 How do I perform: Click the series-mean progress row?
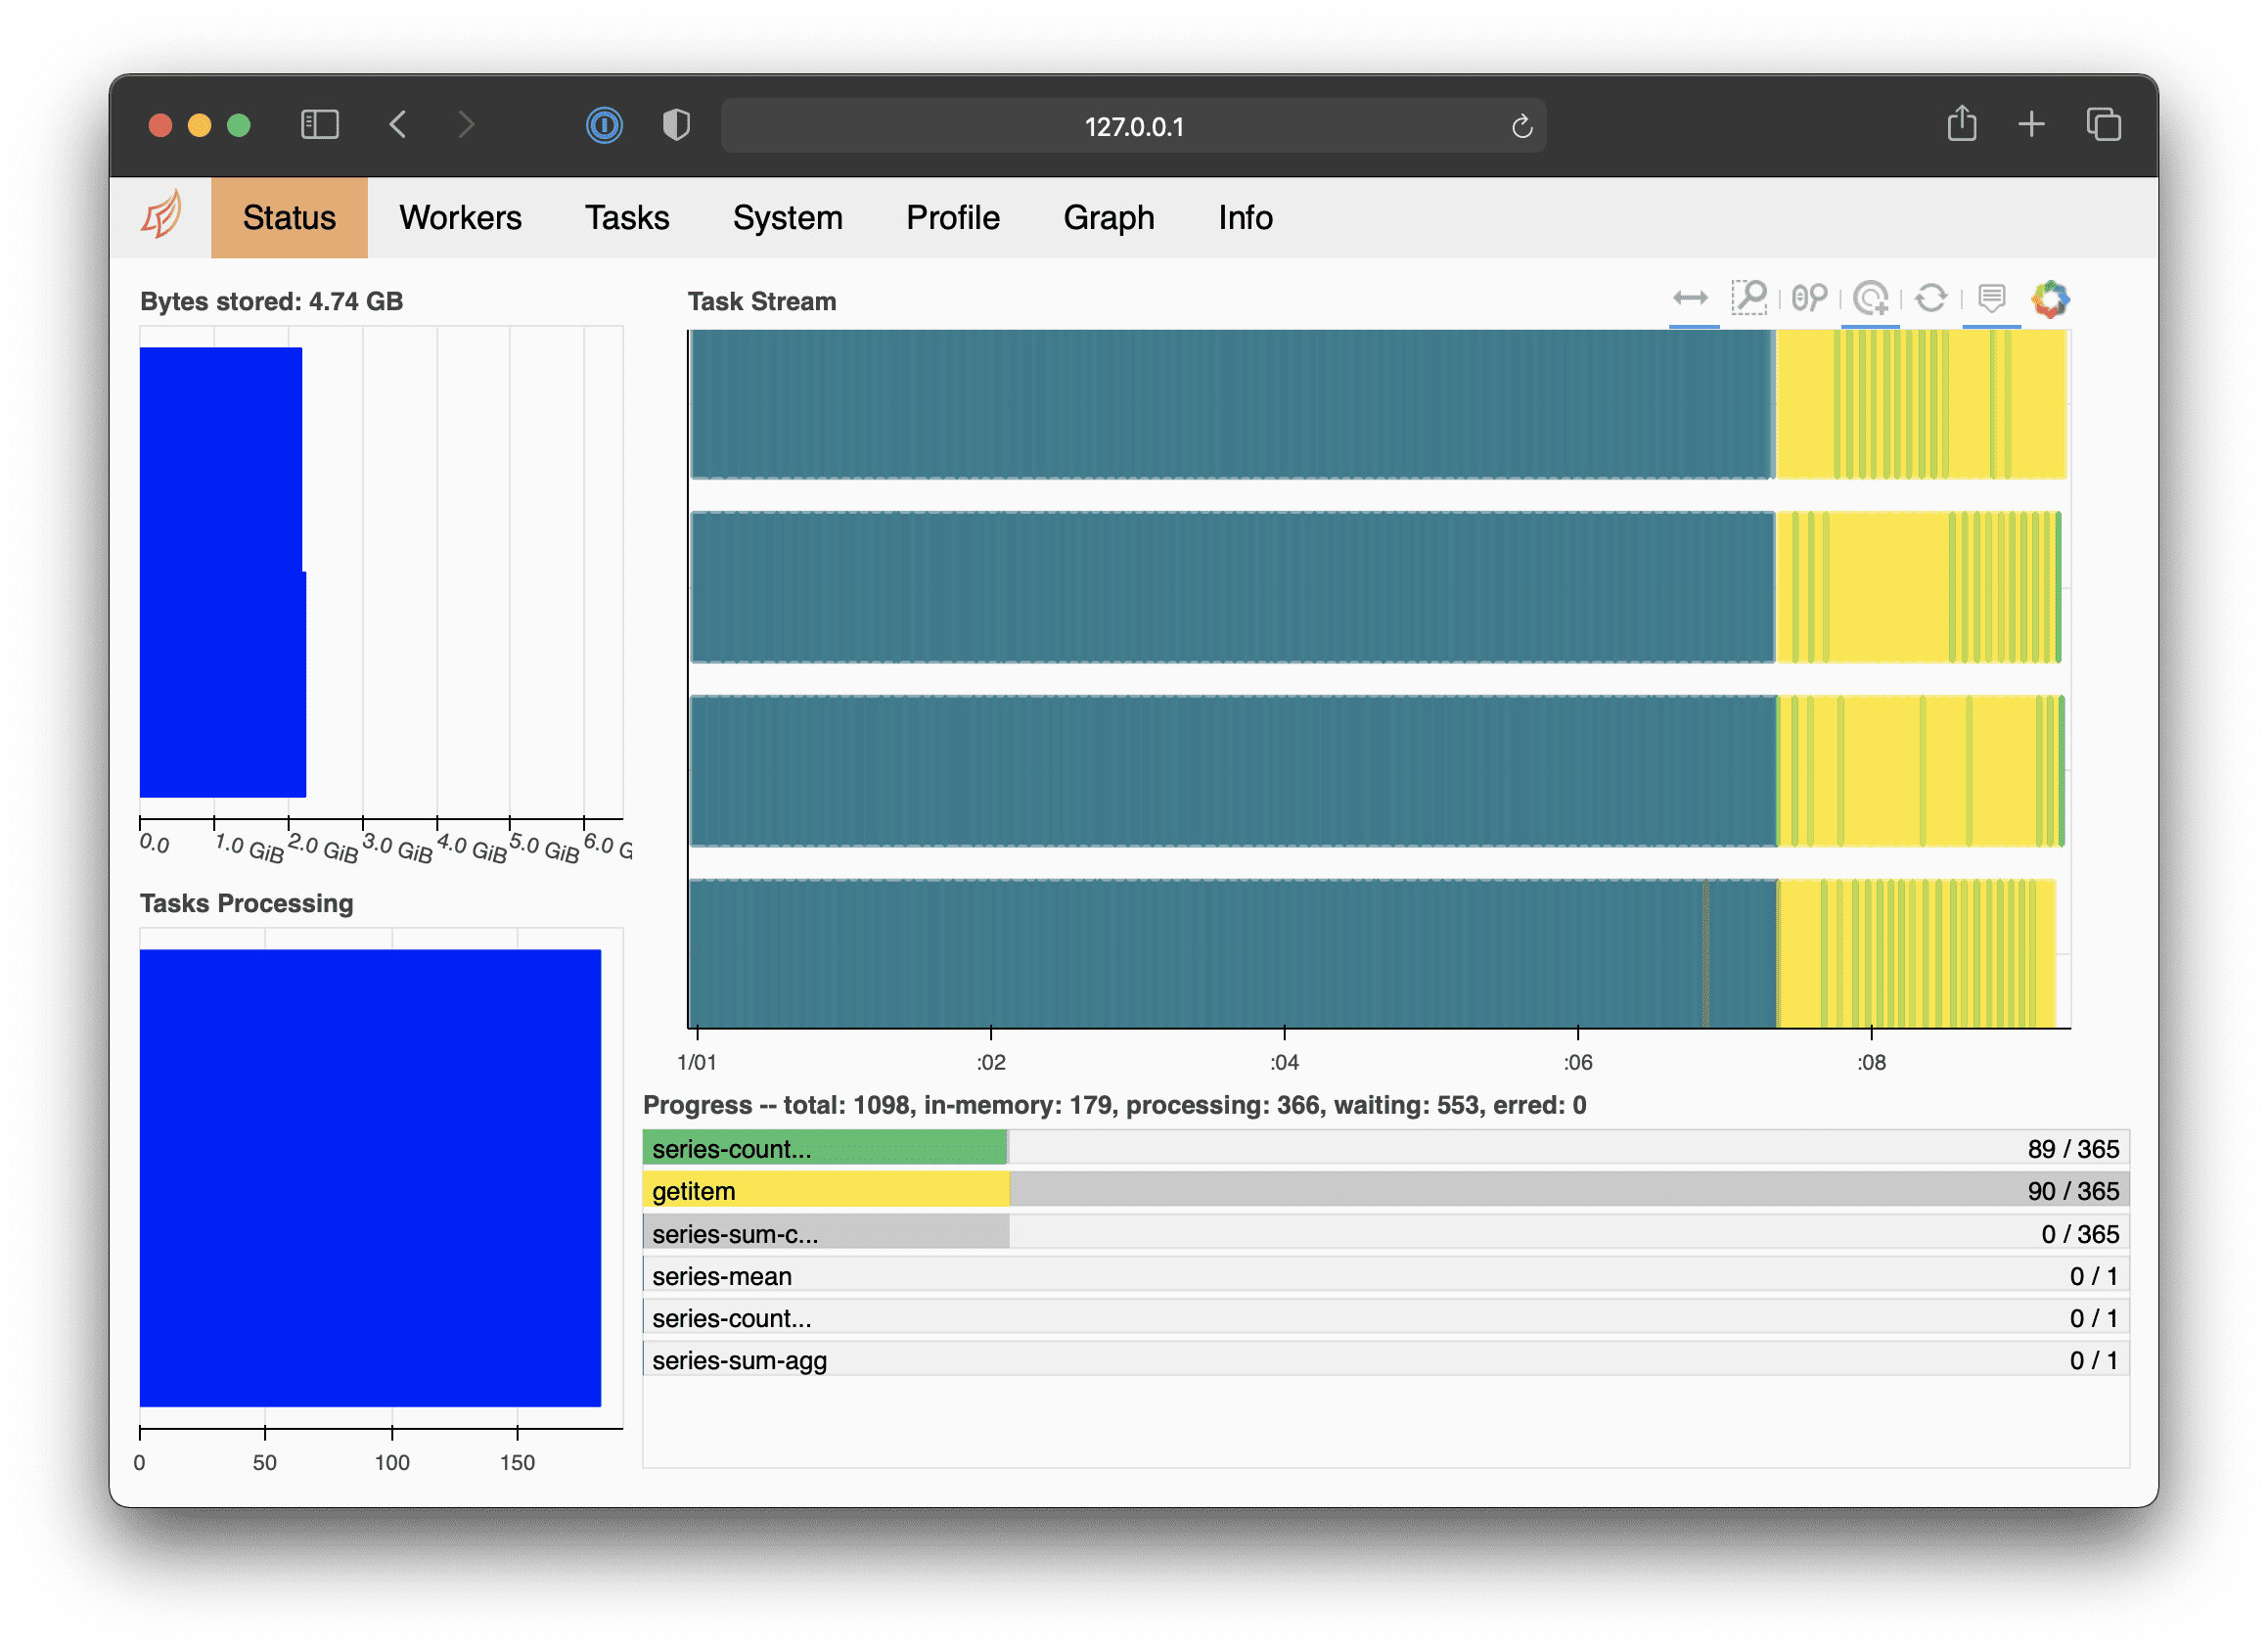[x=1386, y=1276]
